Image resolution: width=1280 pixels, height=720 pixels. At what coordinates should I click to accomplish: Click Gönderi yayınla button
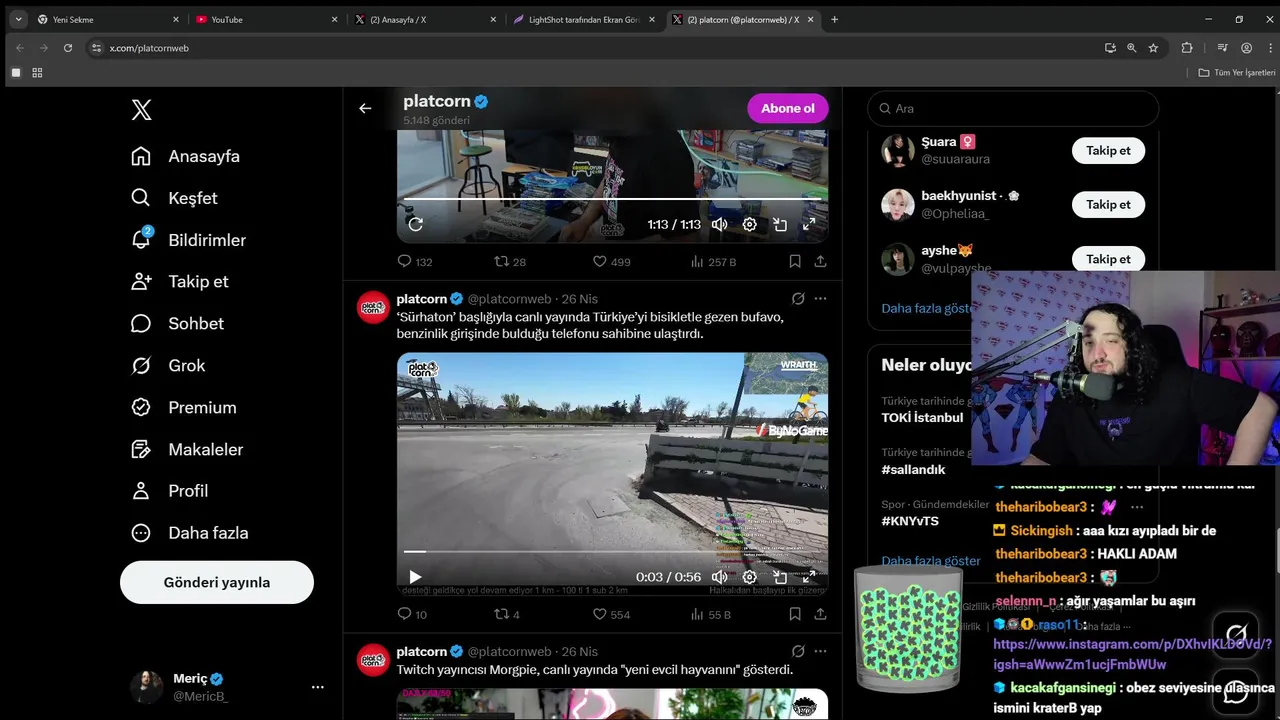(217, 582)
